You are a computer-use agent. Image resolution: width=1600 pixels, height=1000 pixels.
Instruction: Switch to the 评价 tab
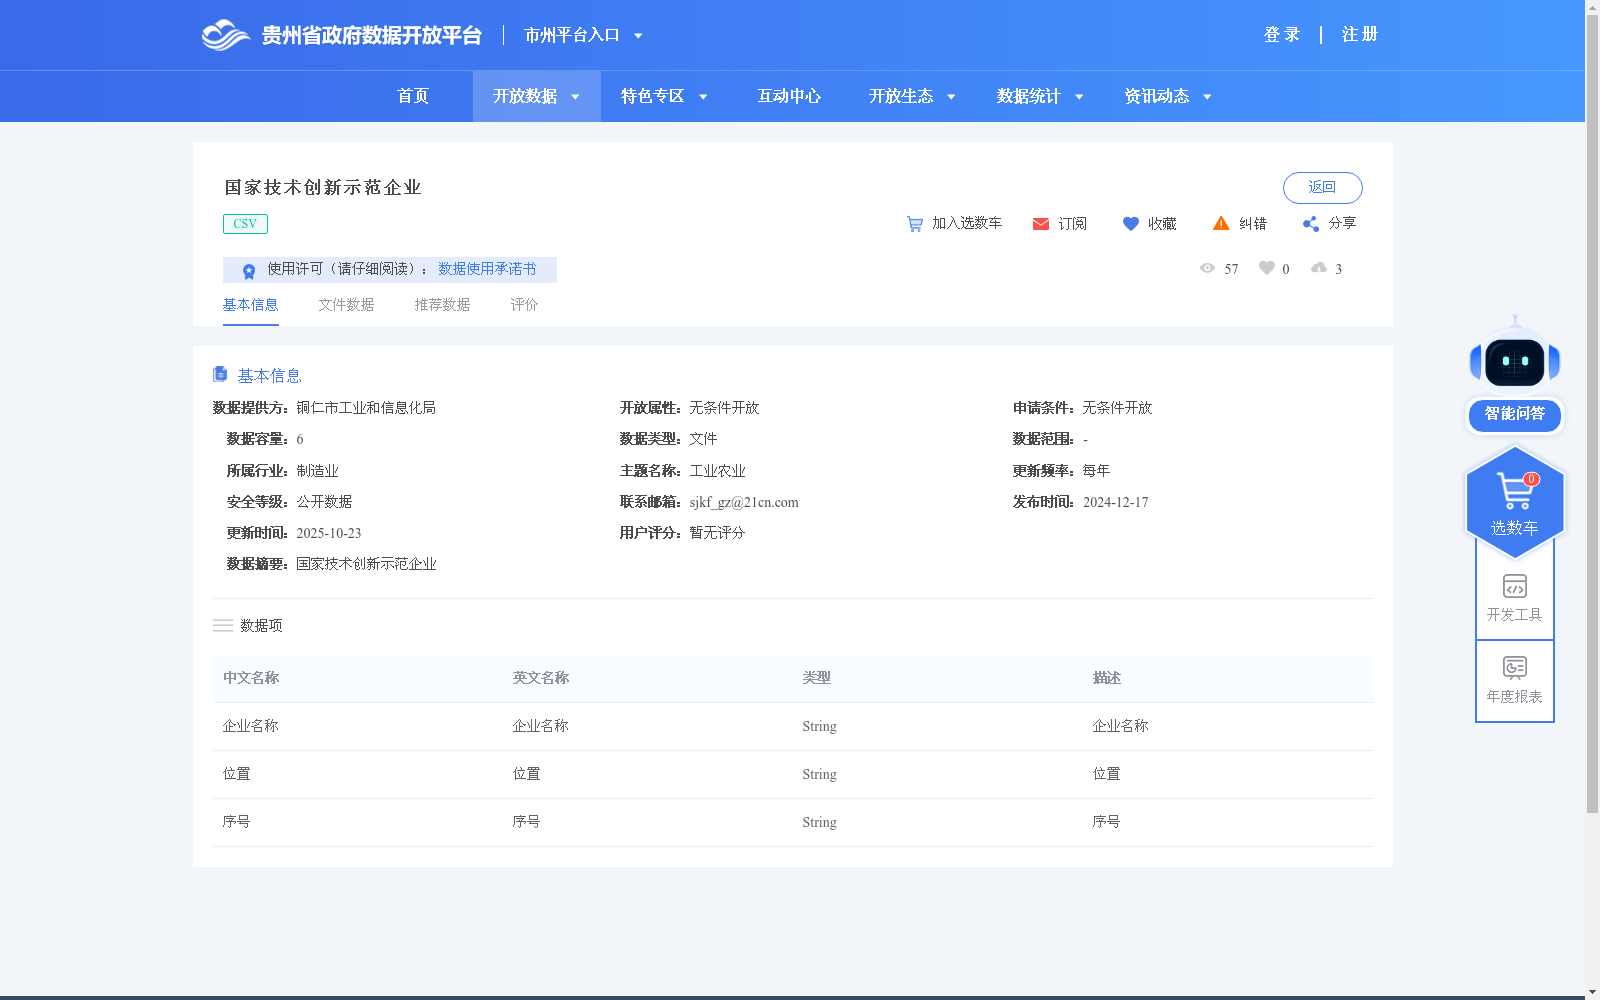point(524,305)
